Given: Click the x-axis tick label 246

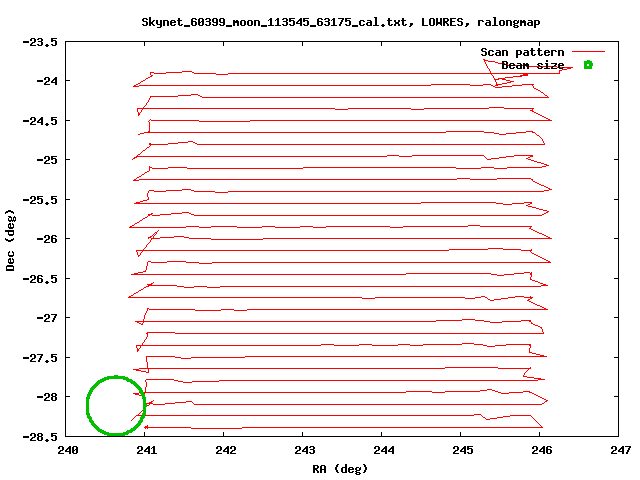Looking at the screenshot, I should (x=542, y=450).
